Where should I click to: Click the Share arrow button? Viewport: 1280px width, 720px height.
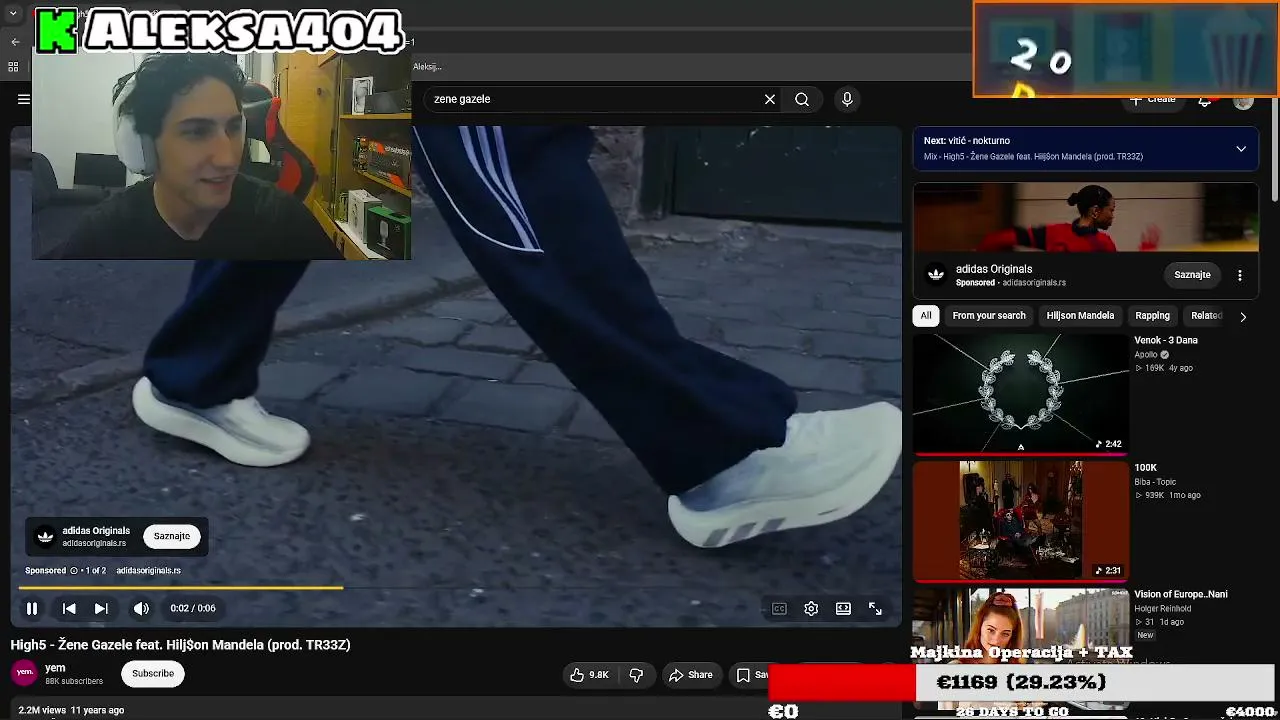tap(691, 675)
